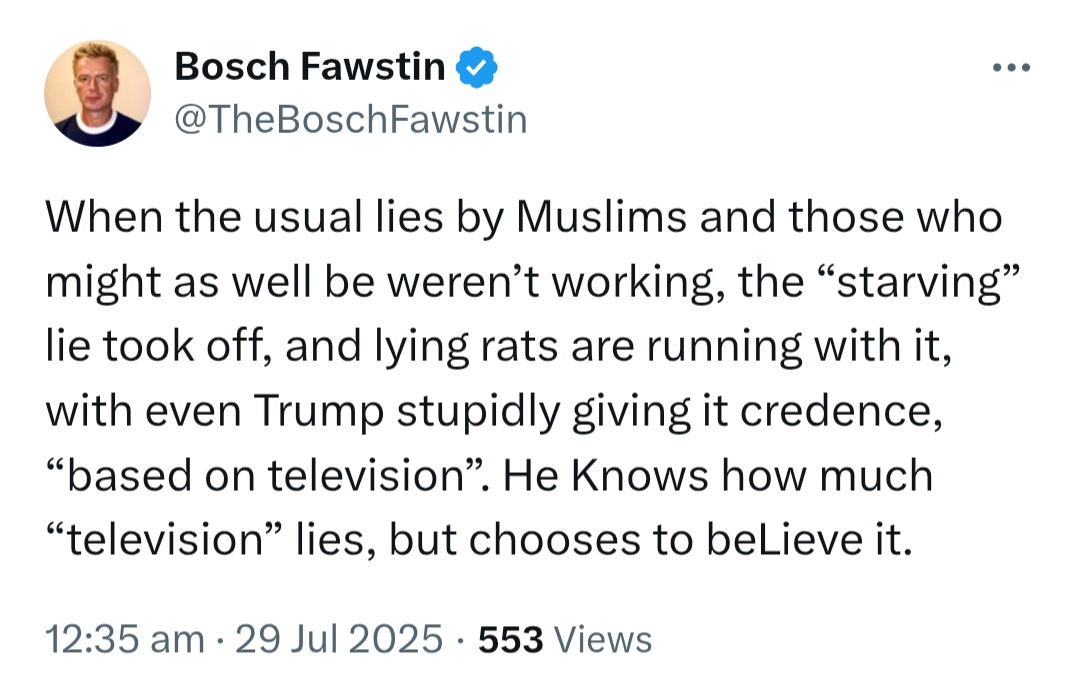Screen dimensions: 1080x699
Task: Click the word Trump in tweet
Action: click(318, 411)
